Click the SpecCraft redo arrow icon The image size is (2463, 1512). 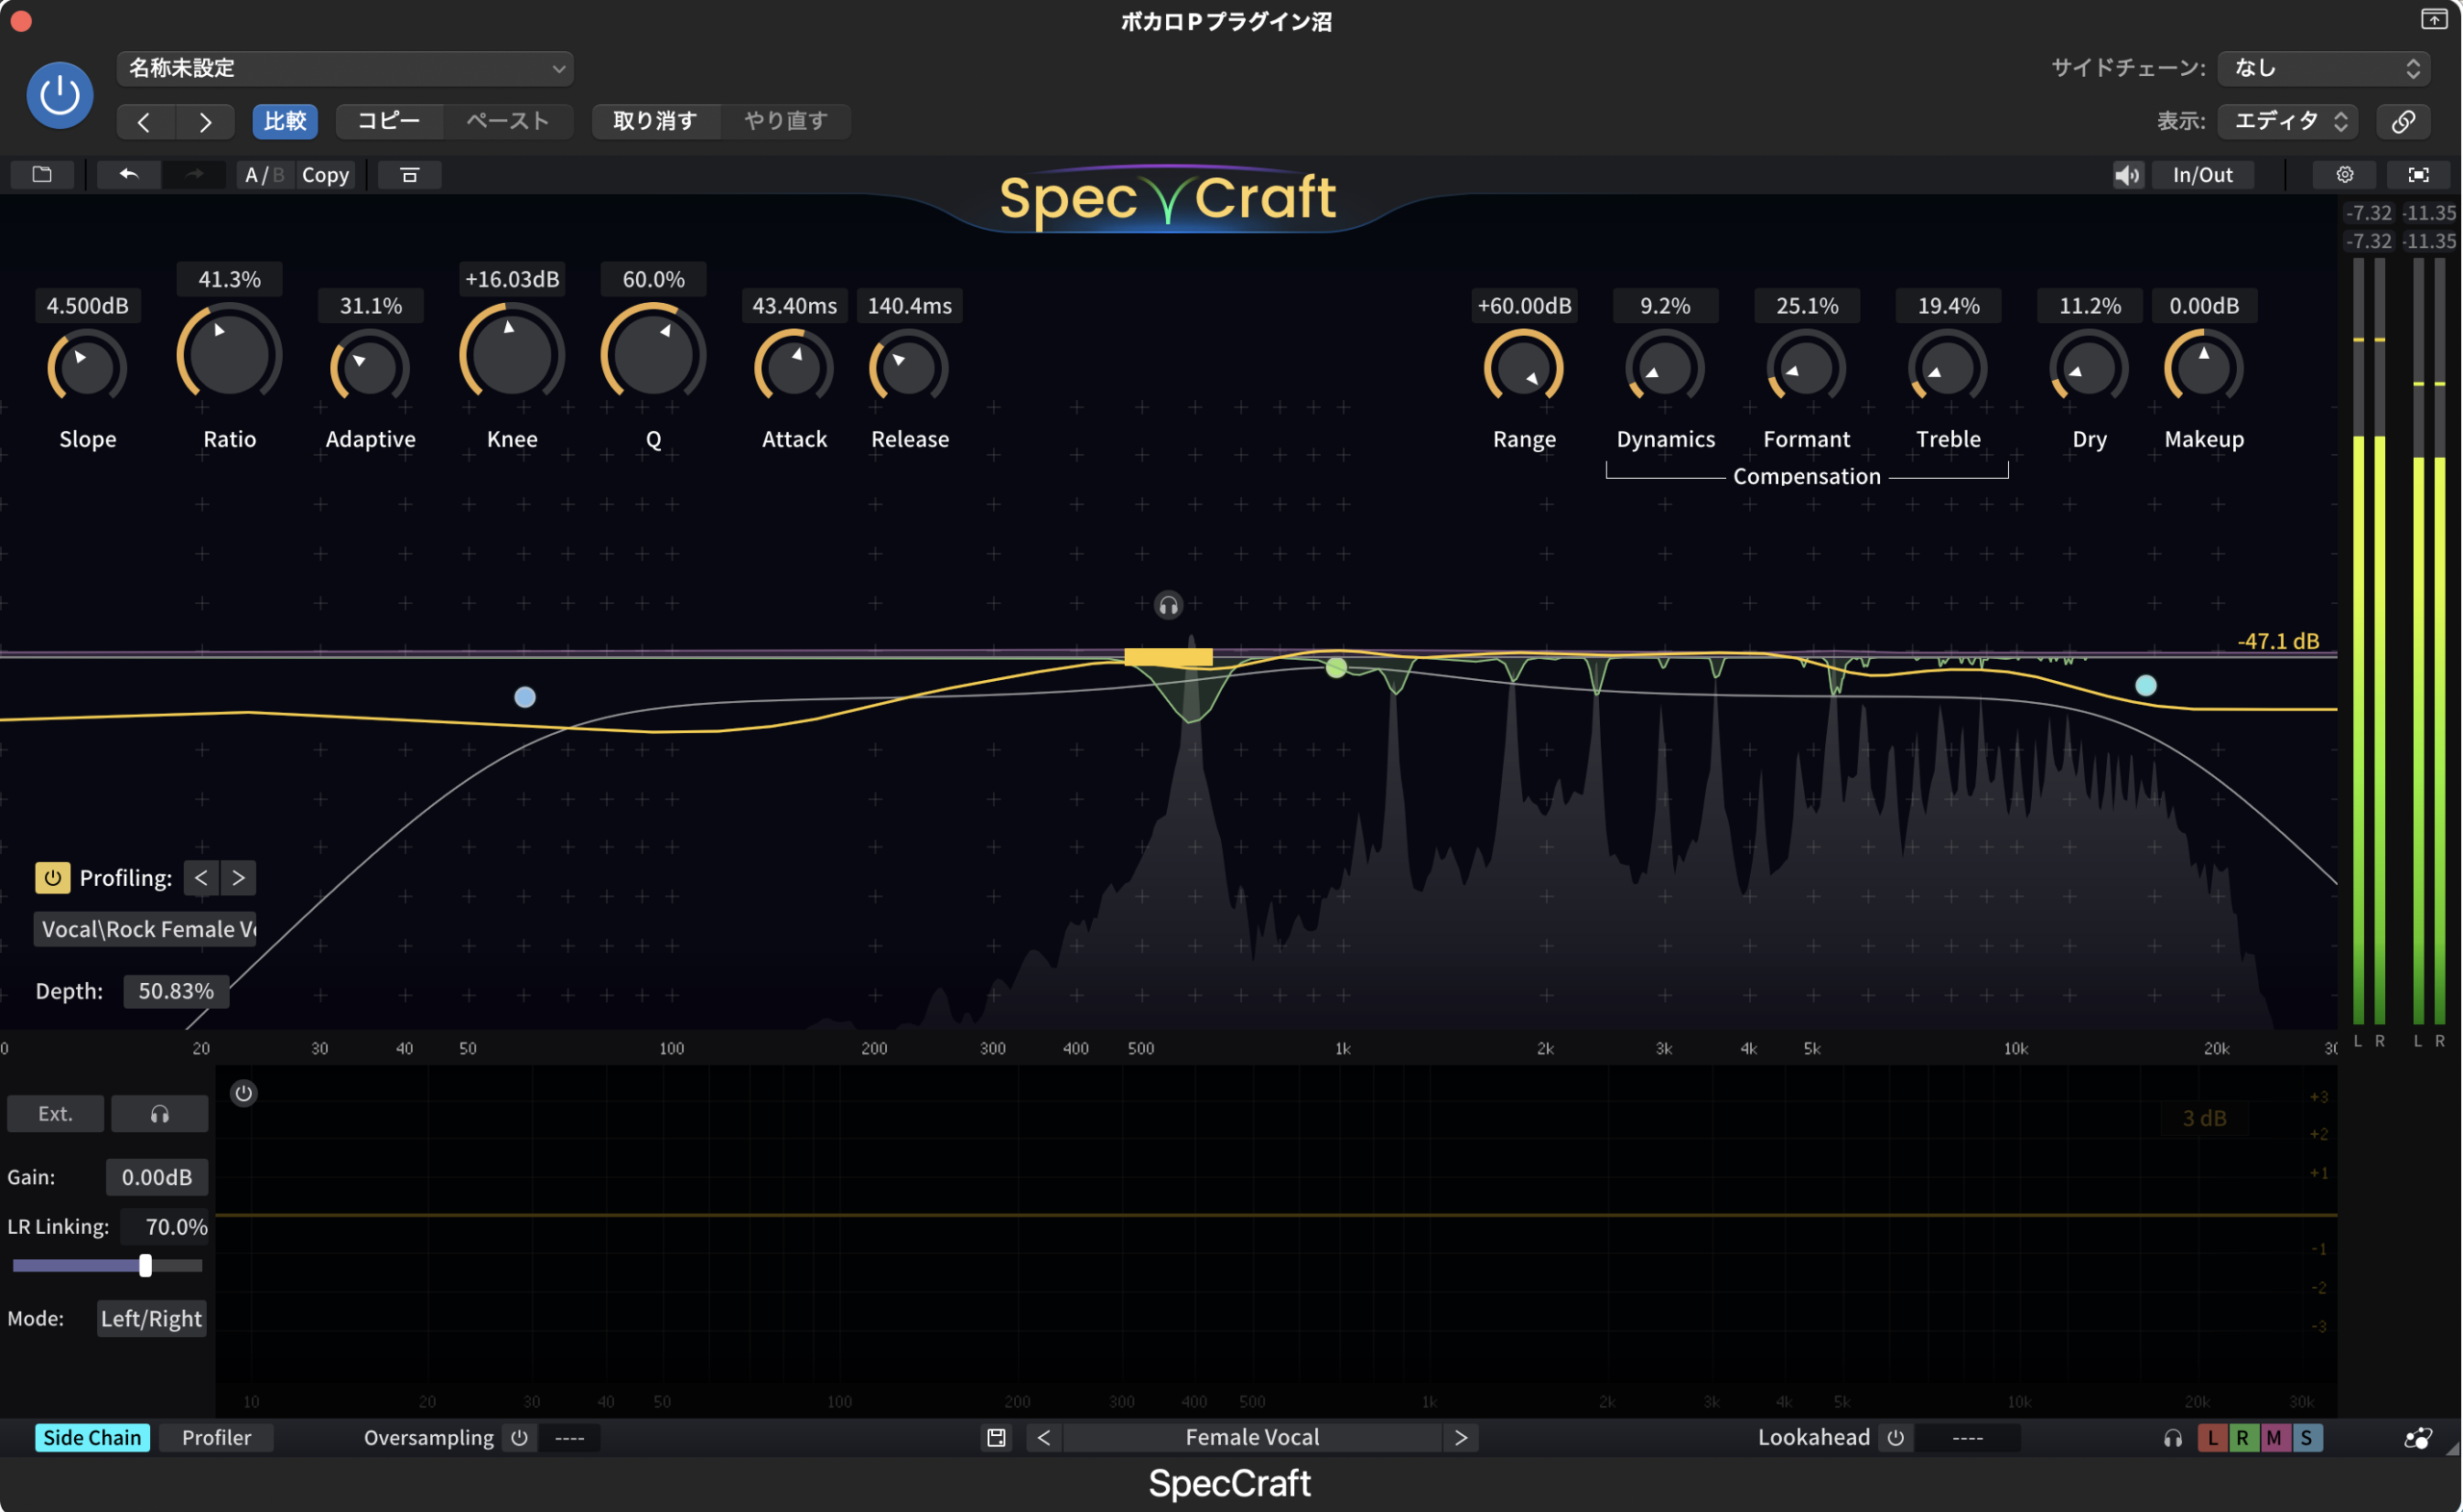point(194,175)
